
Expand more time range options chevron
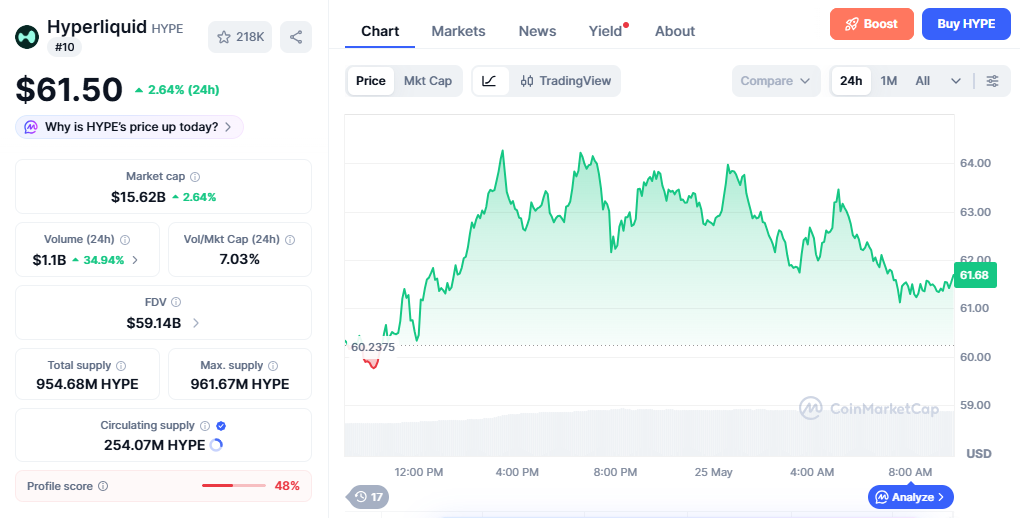[956, 81]
